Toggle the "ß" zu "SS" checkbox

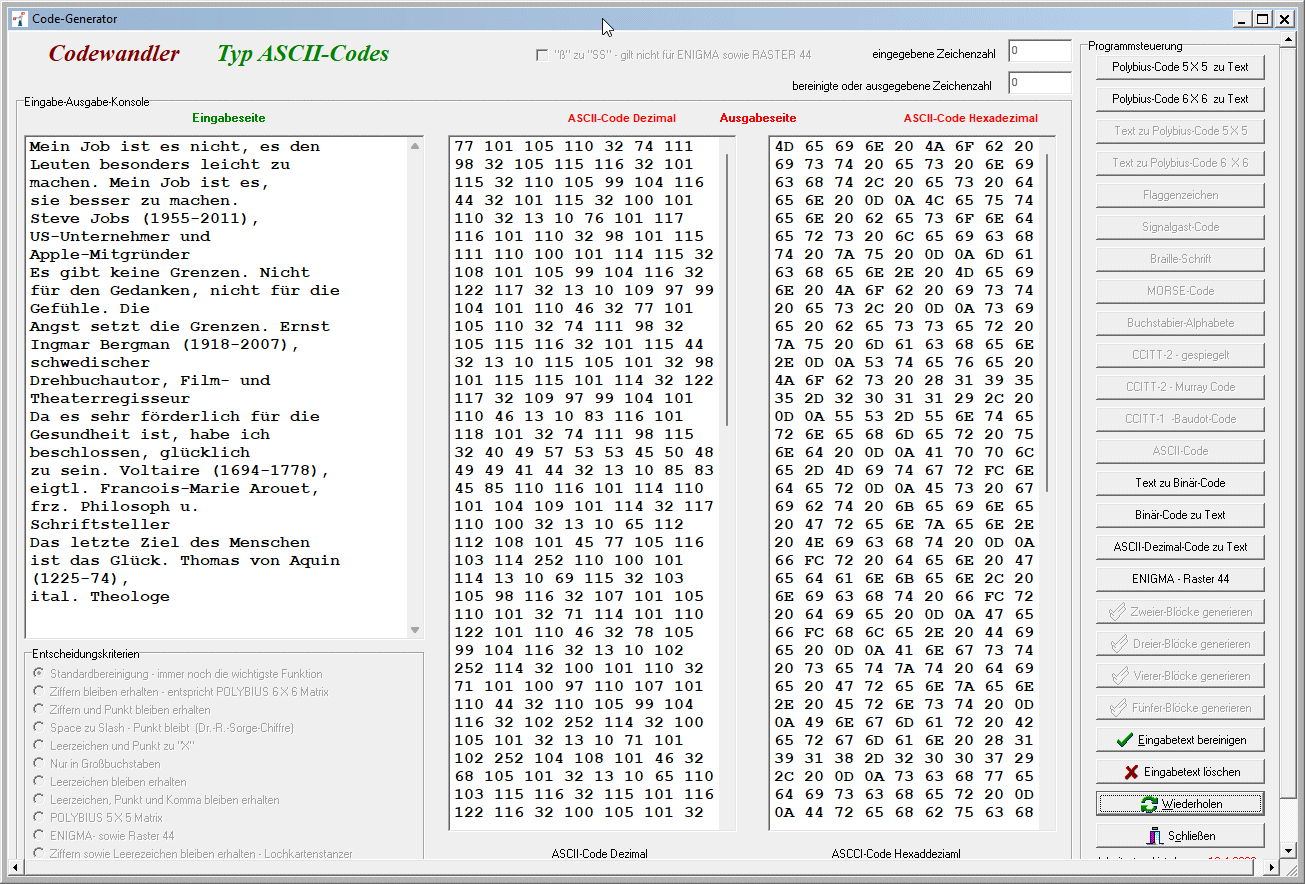[542, 55]
